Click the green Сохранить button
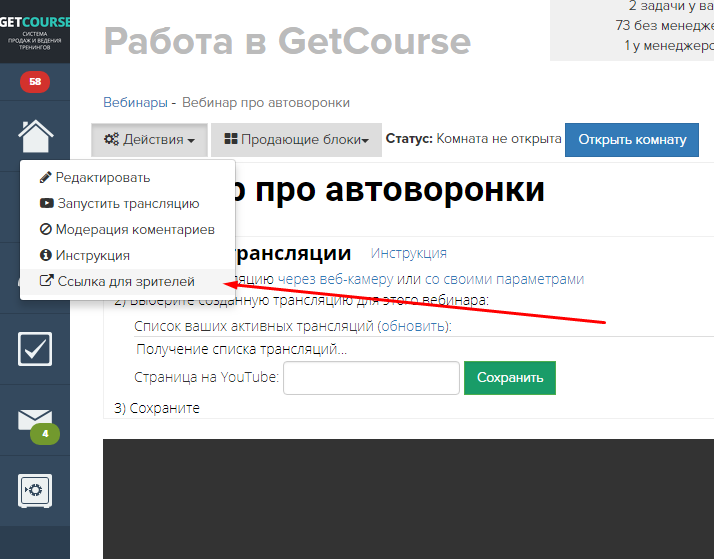 click(x=510, y=378)
